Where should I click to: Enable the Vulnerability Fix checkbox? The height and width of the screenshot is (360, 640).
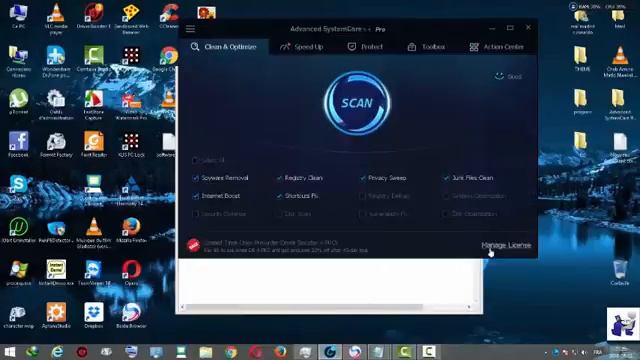(x=362, y=213)
